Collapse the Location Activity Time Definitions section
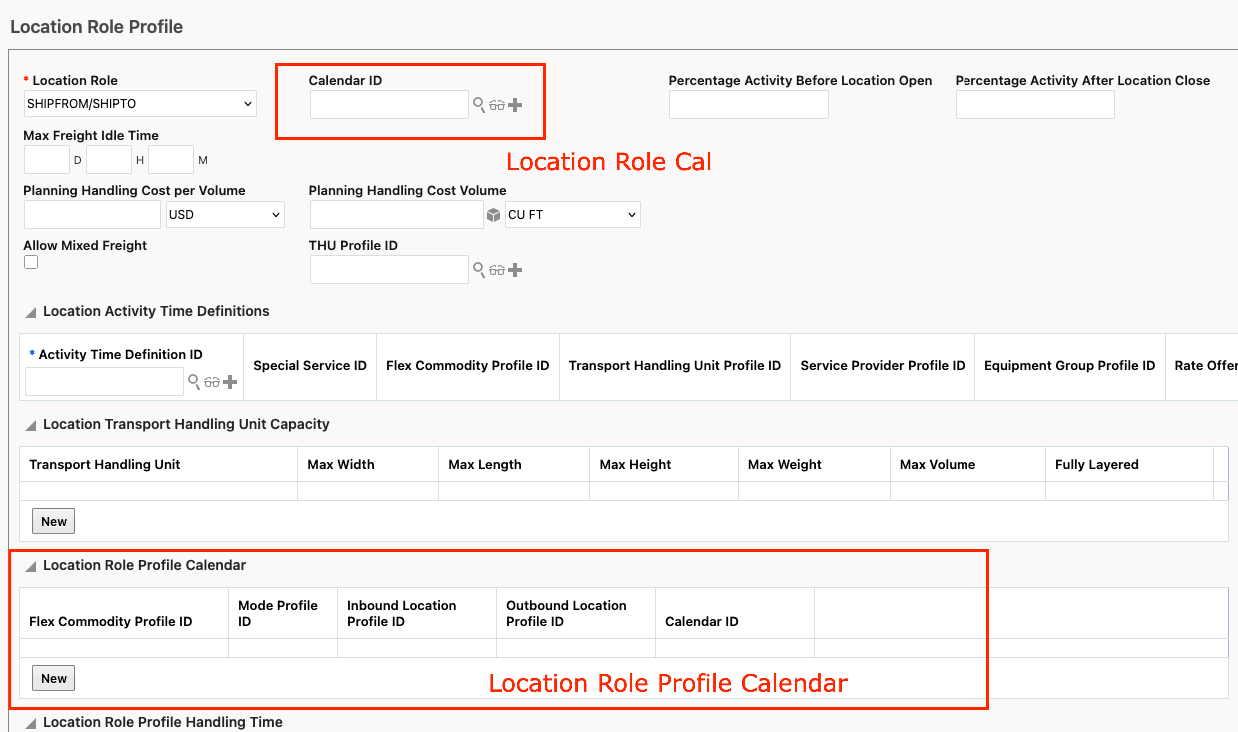Image resolution: width=1238 pixels, height=732 pixels. pyautogui.click(x=31, y=311)
